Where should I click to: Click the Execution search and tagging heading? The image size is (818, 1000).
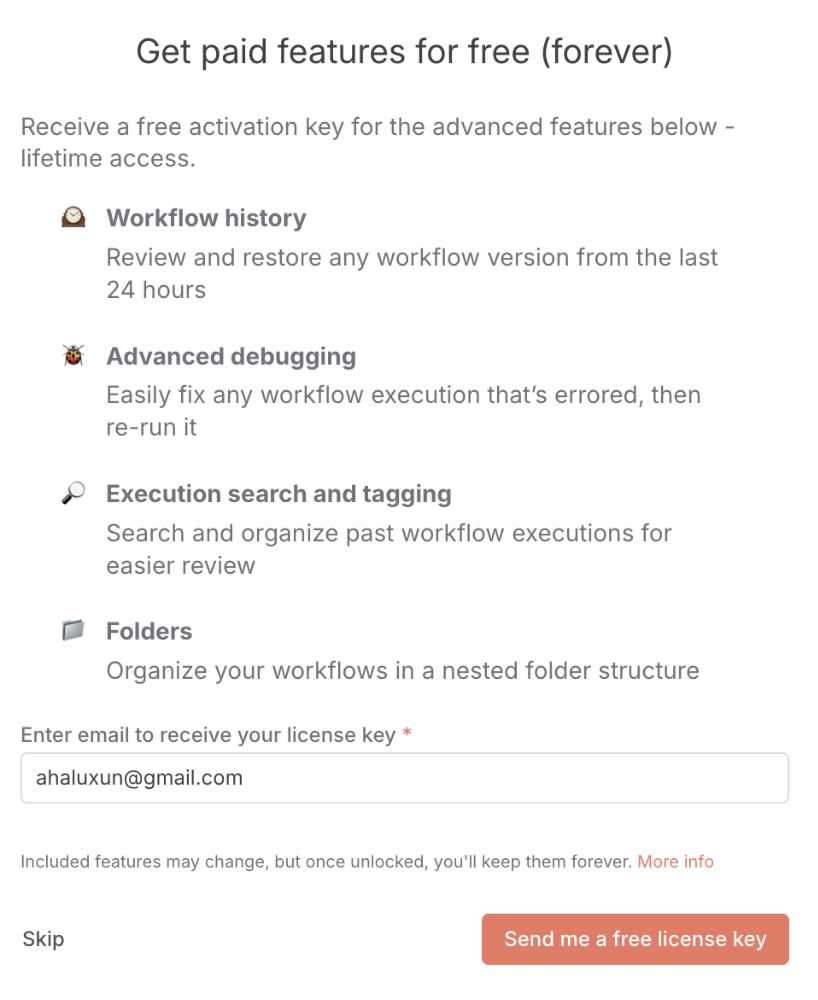pos(279,494)
